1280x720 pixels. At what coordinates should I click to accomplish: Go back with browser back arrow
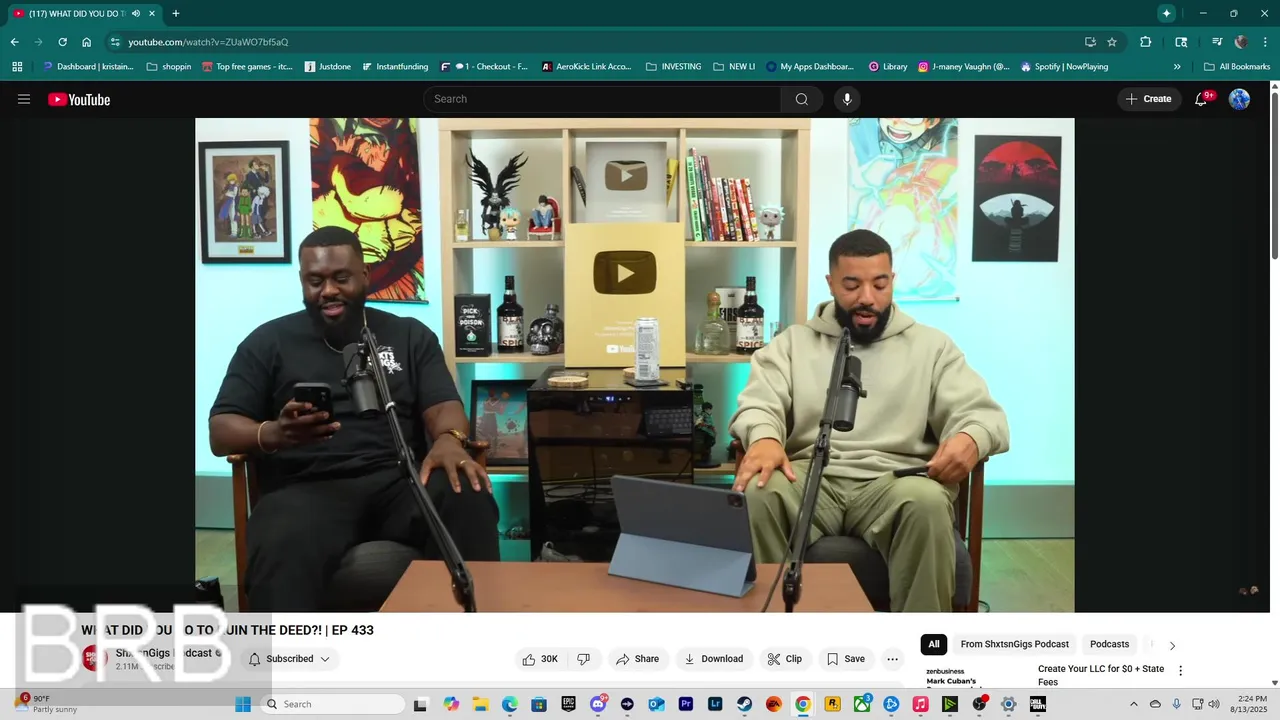pos(14,42)
